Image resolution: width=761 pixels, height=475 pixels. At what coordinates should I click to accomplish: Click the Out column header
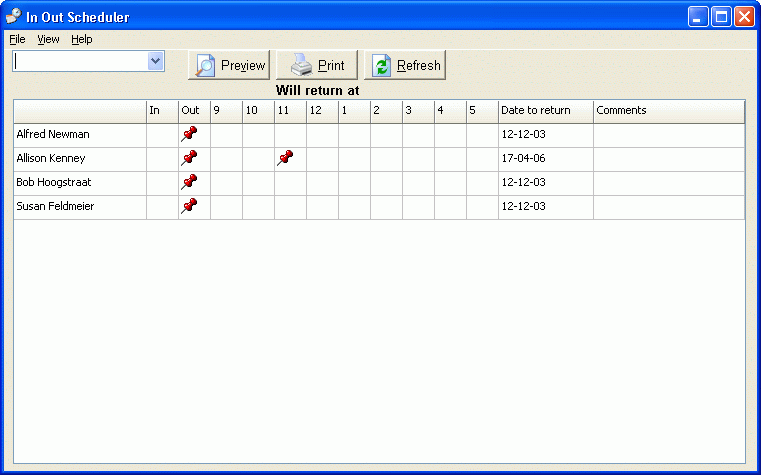[x=195, y=111]
